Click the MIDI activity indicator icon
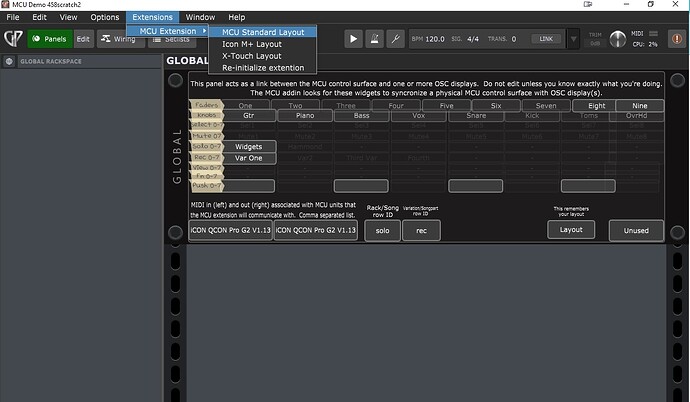Image resolution: width=690 pixels, height=402 pixels. click(x=653, y=33)
